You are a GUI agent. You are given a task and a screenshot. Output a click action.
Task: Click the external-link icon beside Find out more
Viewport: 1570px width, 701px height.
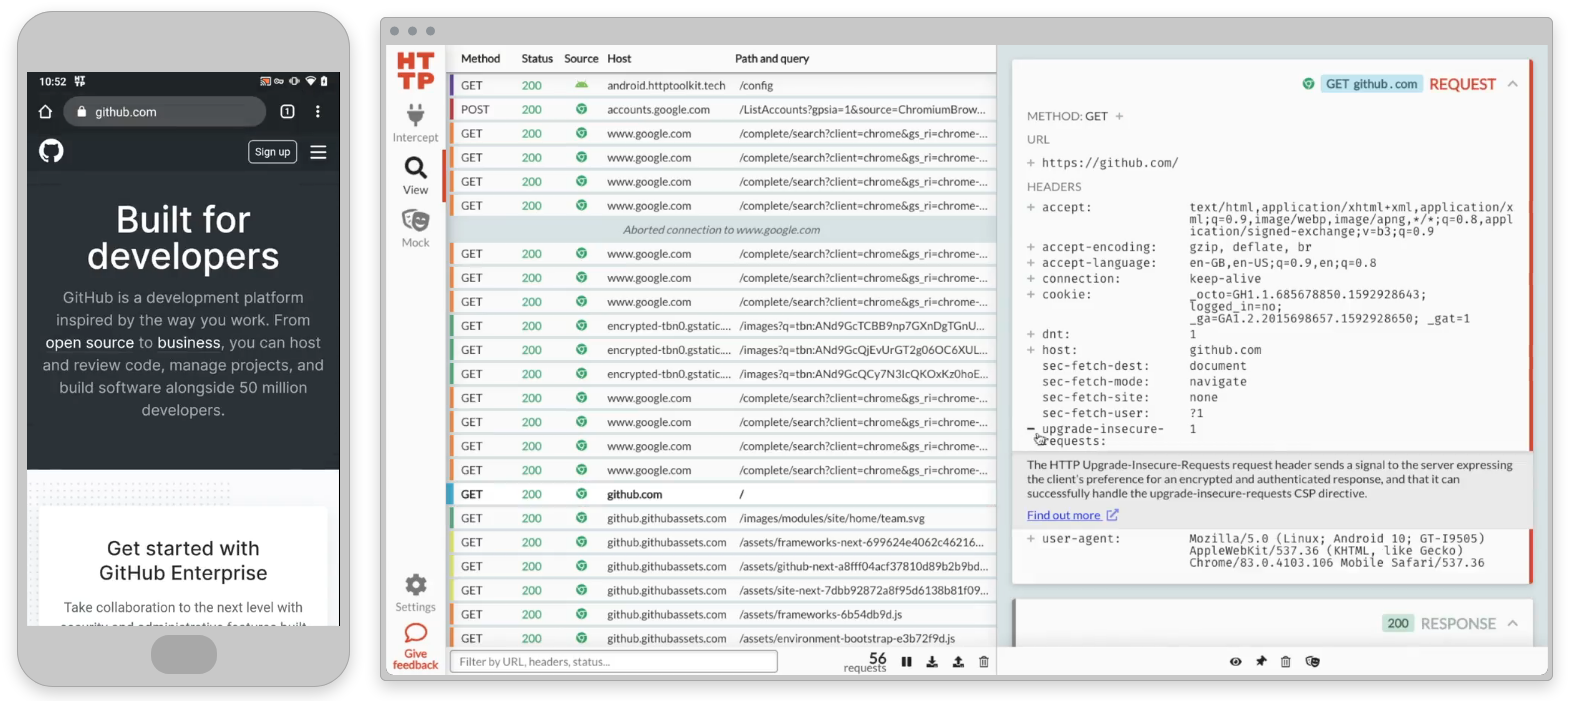pyautogui.click(x=1112, y=515)
